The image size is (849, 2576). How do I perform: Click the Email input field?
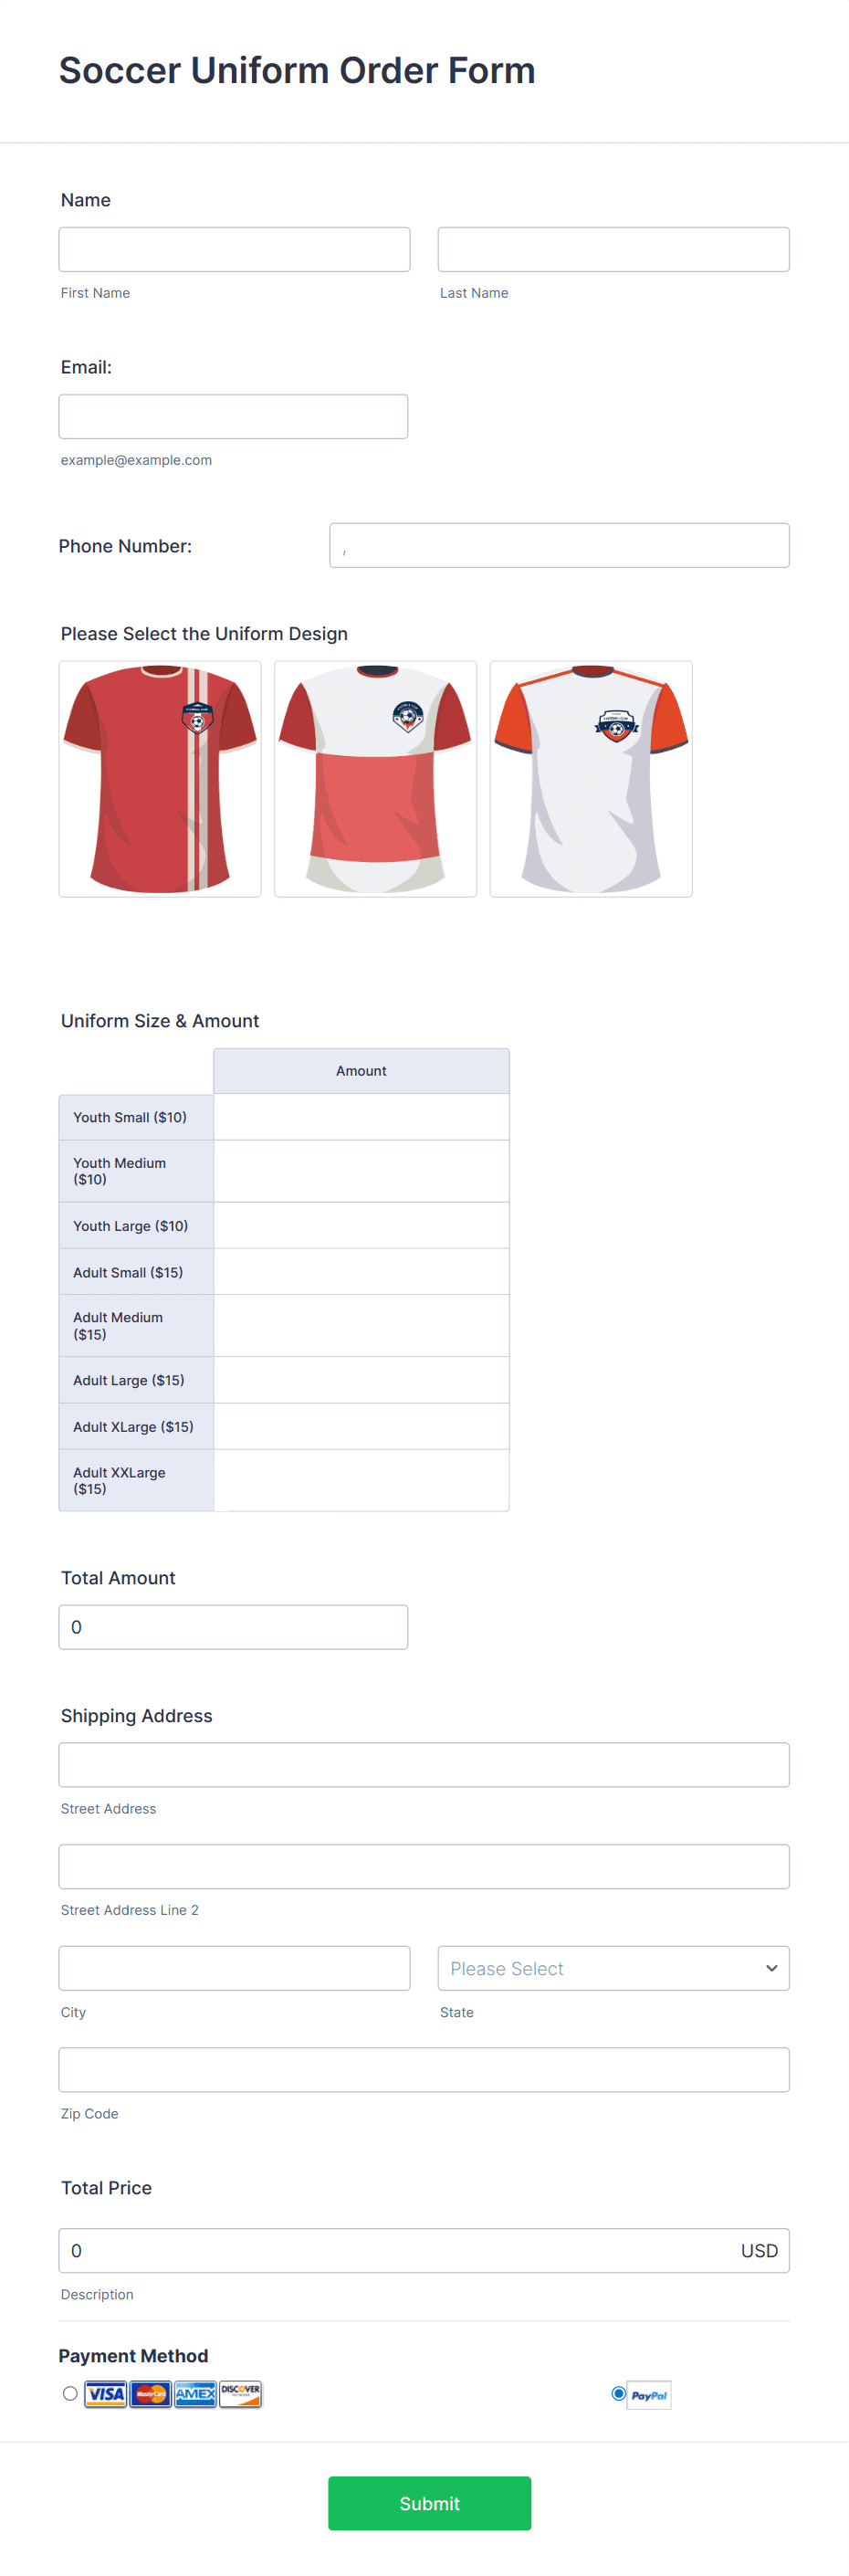[233, 415]
